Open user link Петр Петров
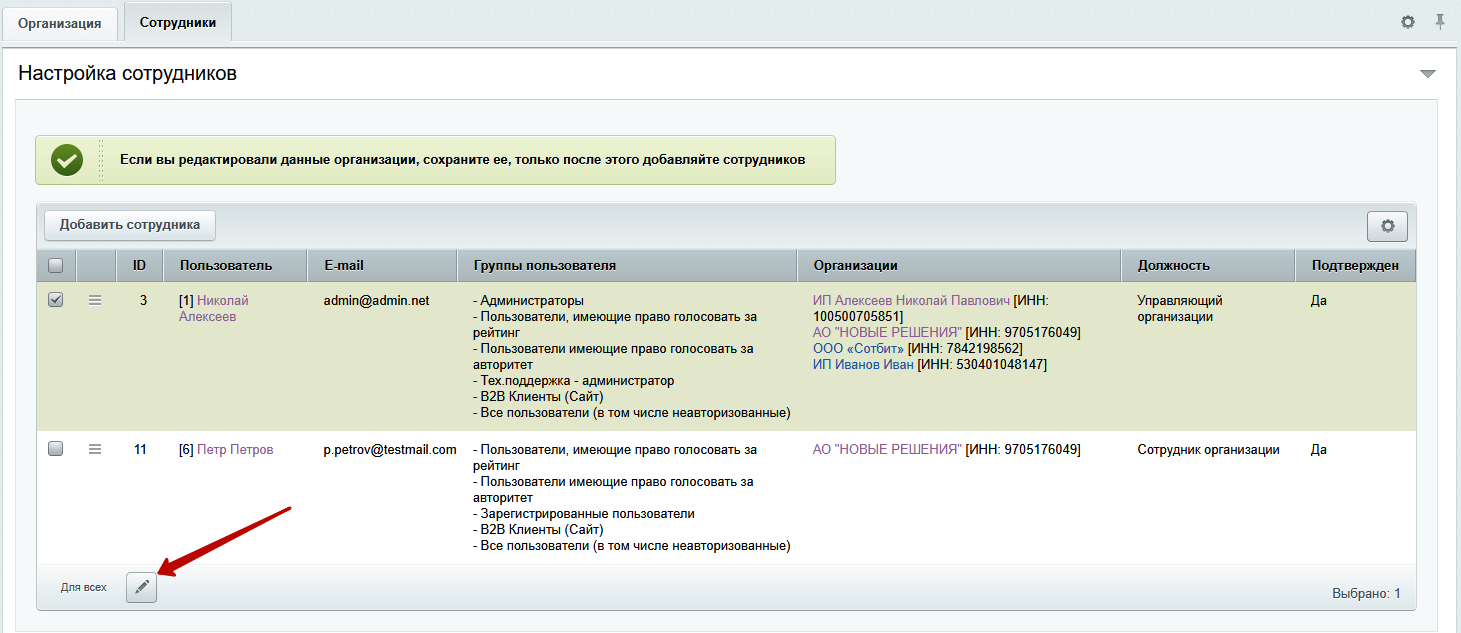 coord(235,450)
